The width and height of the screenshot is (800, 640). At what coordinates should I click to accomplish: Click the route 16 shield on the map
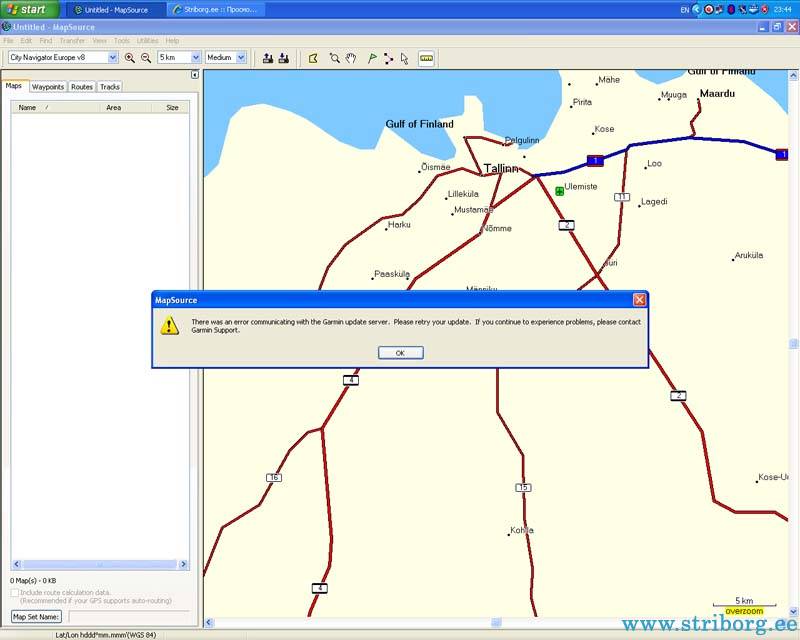274,478
